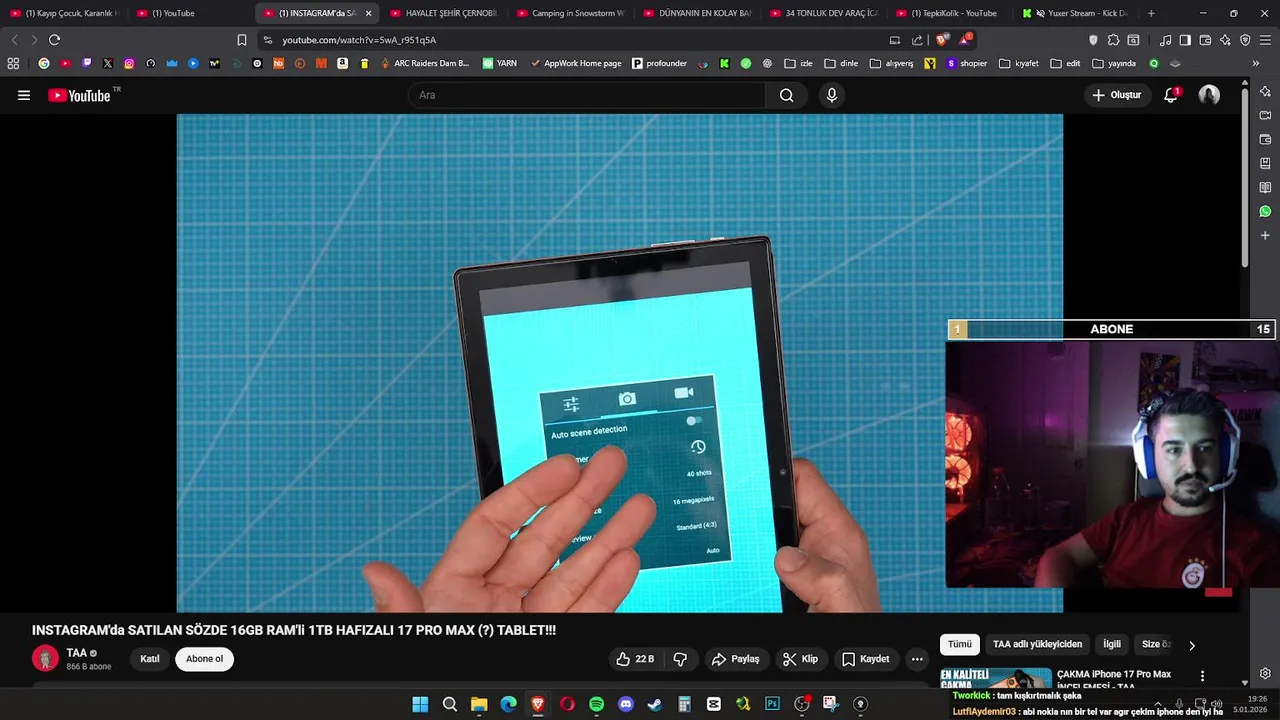Show hidden system tray icons chevron
Screen dimensions: 1280x720
pos(1158,704)
